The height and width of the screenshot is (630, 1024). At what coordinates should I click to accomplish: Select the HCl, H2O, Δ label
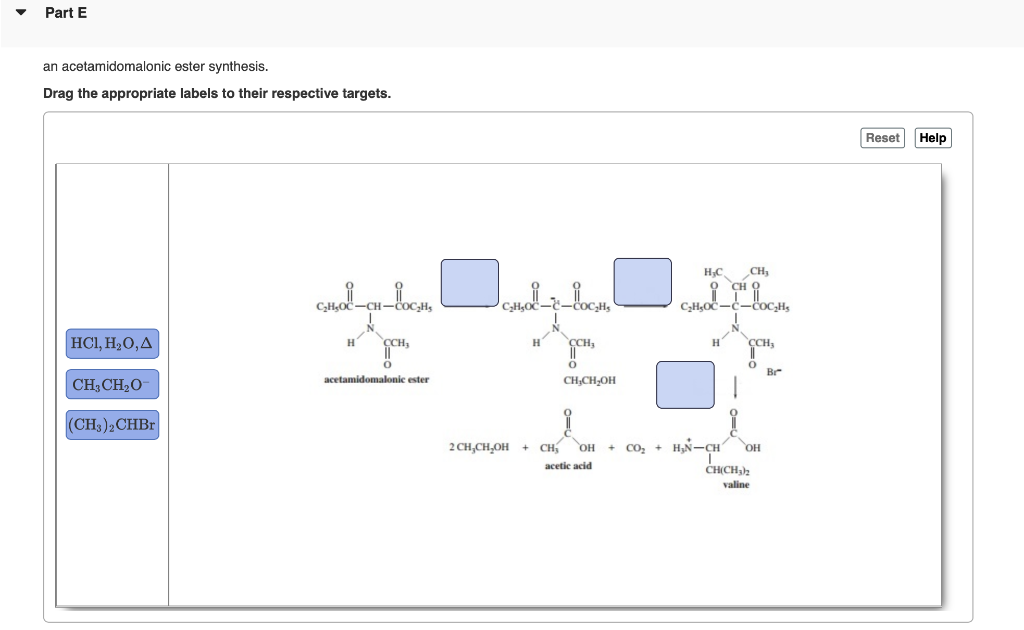point(112,344)
